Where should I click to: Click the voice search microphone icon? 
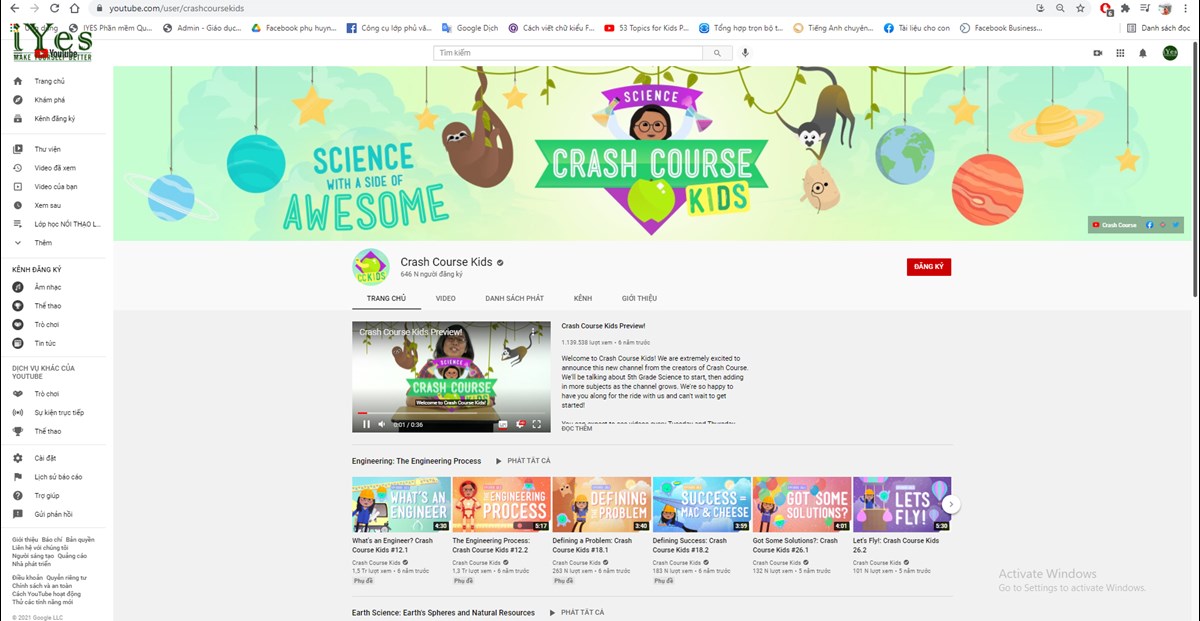coord(746,53)
